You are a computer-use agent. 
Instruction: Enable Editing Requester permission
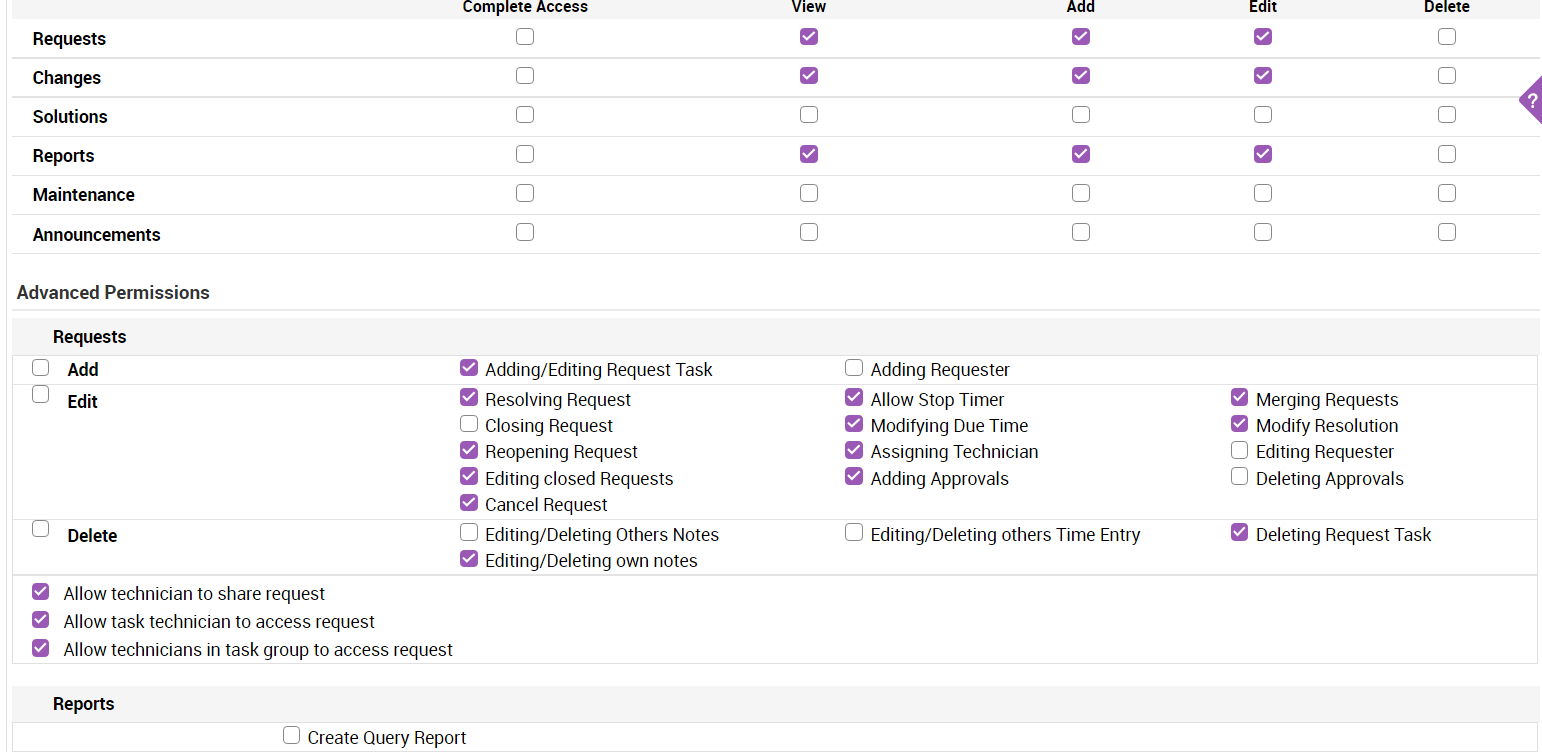coord(1240,450)
